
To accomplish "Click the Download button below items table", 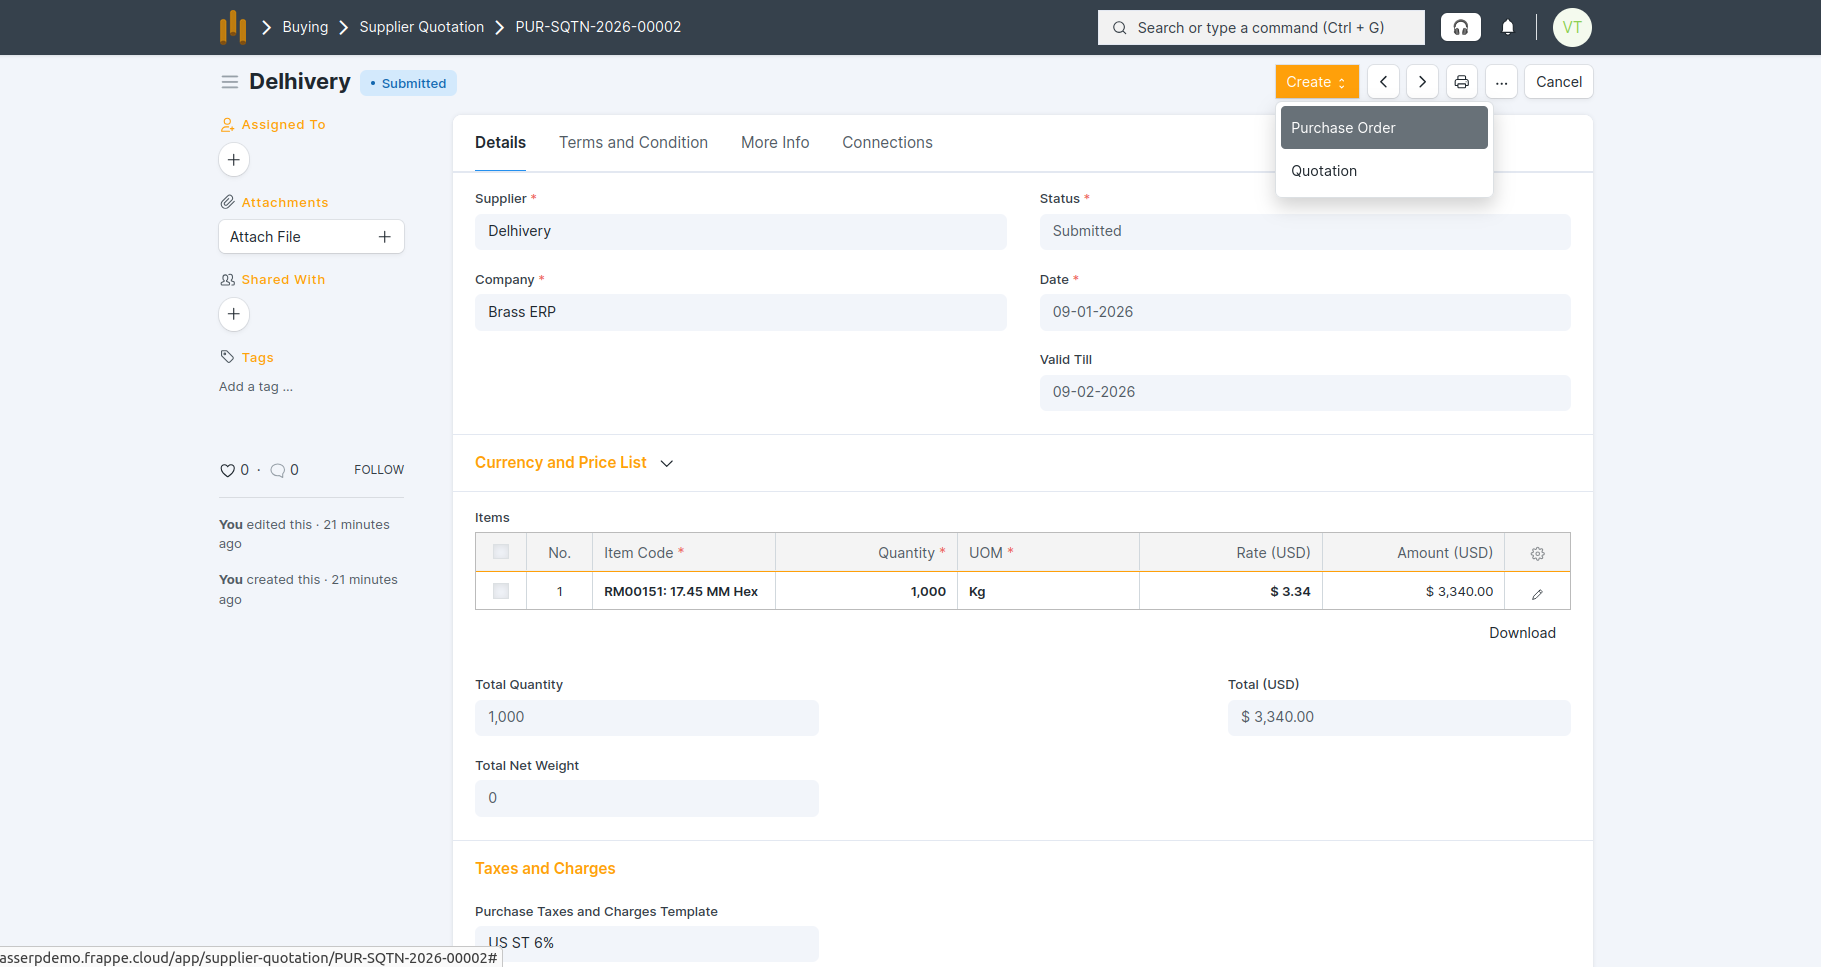I will pos(1522,633).
